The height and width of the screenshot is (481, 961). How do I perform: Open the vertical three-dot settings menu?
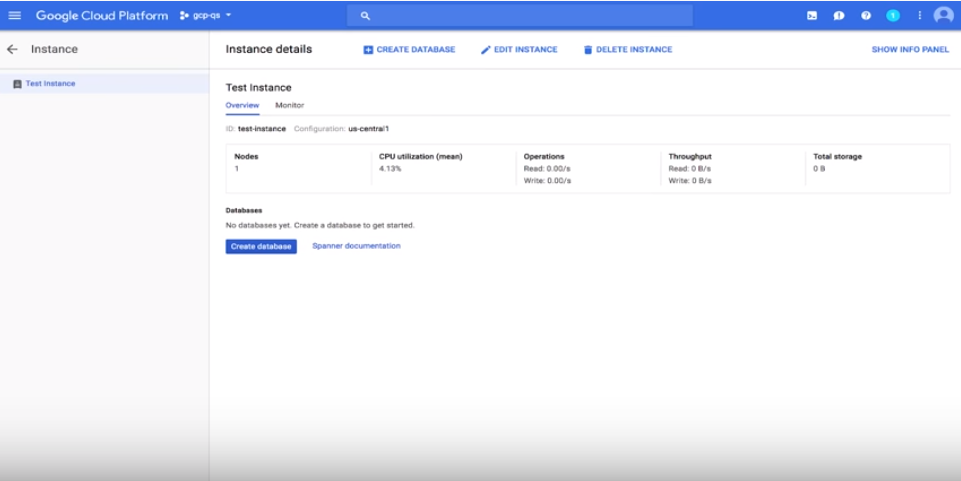coord(919,16)
